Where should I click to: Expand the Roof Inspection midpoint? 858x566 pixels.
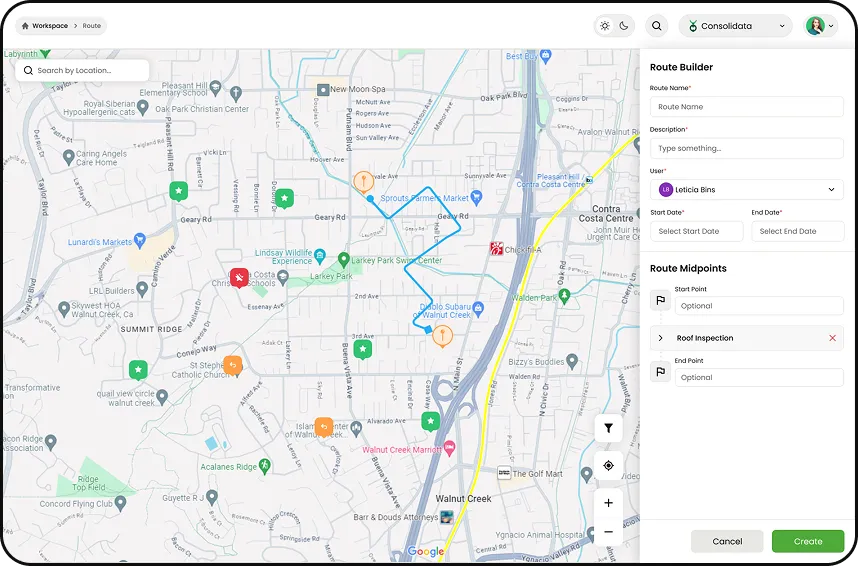coord(660,338)
